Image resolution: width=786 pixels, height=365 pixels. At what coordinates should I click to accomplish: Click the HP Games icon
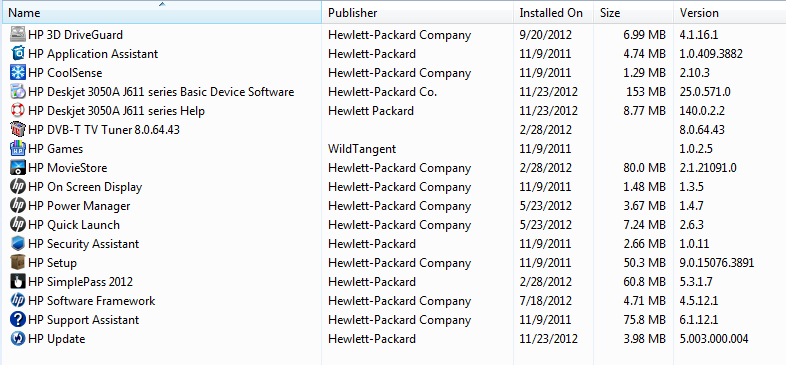tap(18, 149)
